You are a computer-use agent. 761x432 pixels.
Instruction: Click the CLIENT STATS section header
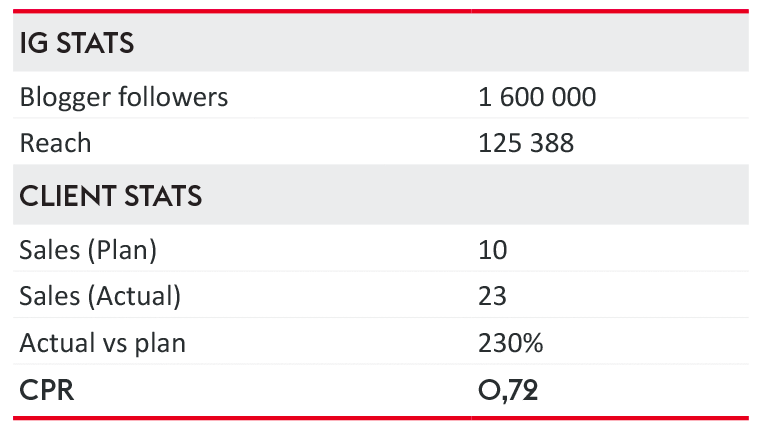pos(110,196)
